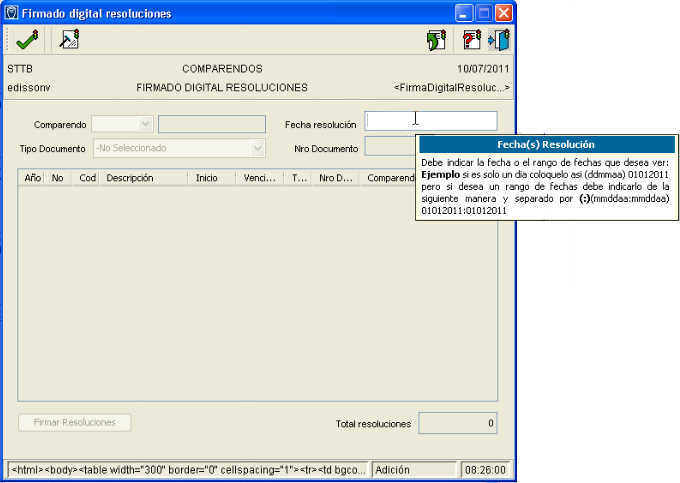
Task: Click the Cod column header
Action: pos(88,178)
